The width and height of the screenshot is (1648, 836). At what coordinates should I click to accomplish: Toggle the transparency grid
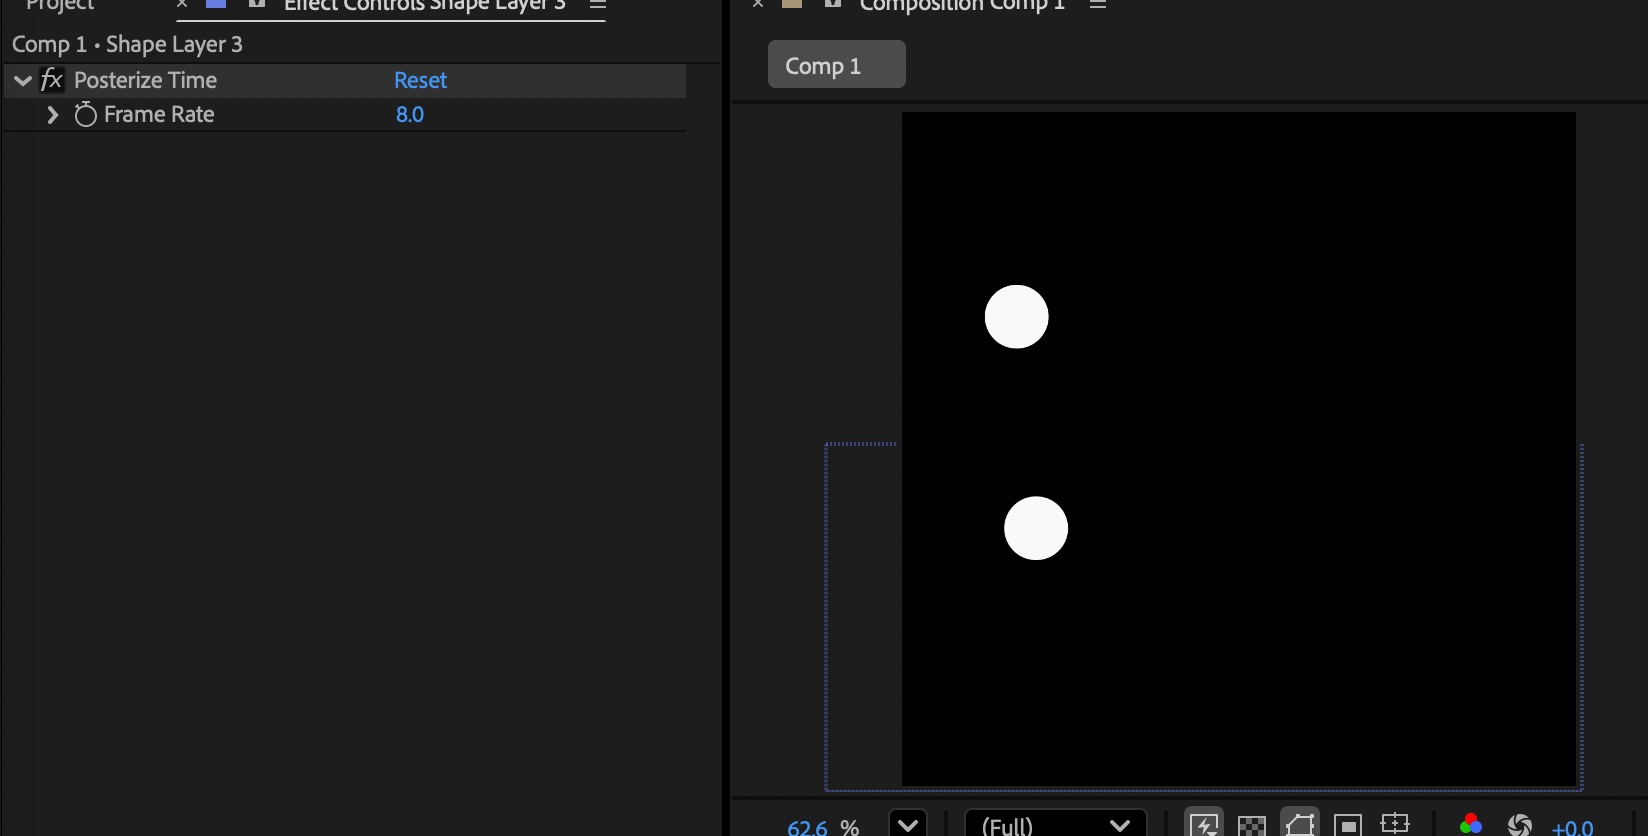click(x=1252, y=825)
